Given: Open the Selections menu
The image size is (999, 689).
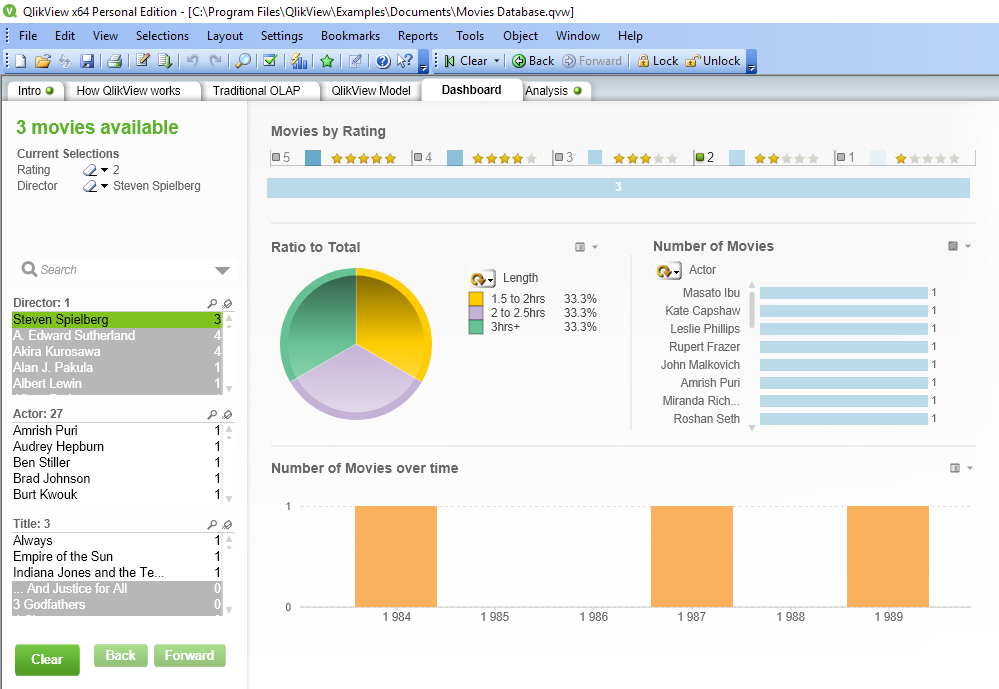Looking at the screenshot, I should pyautogui.click(x=162, y=36).
